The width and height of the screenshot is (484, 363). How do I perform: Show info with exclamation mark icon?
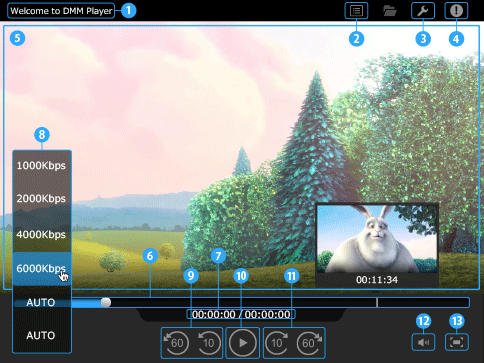click(x=456, y=11)
